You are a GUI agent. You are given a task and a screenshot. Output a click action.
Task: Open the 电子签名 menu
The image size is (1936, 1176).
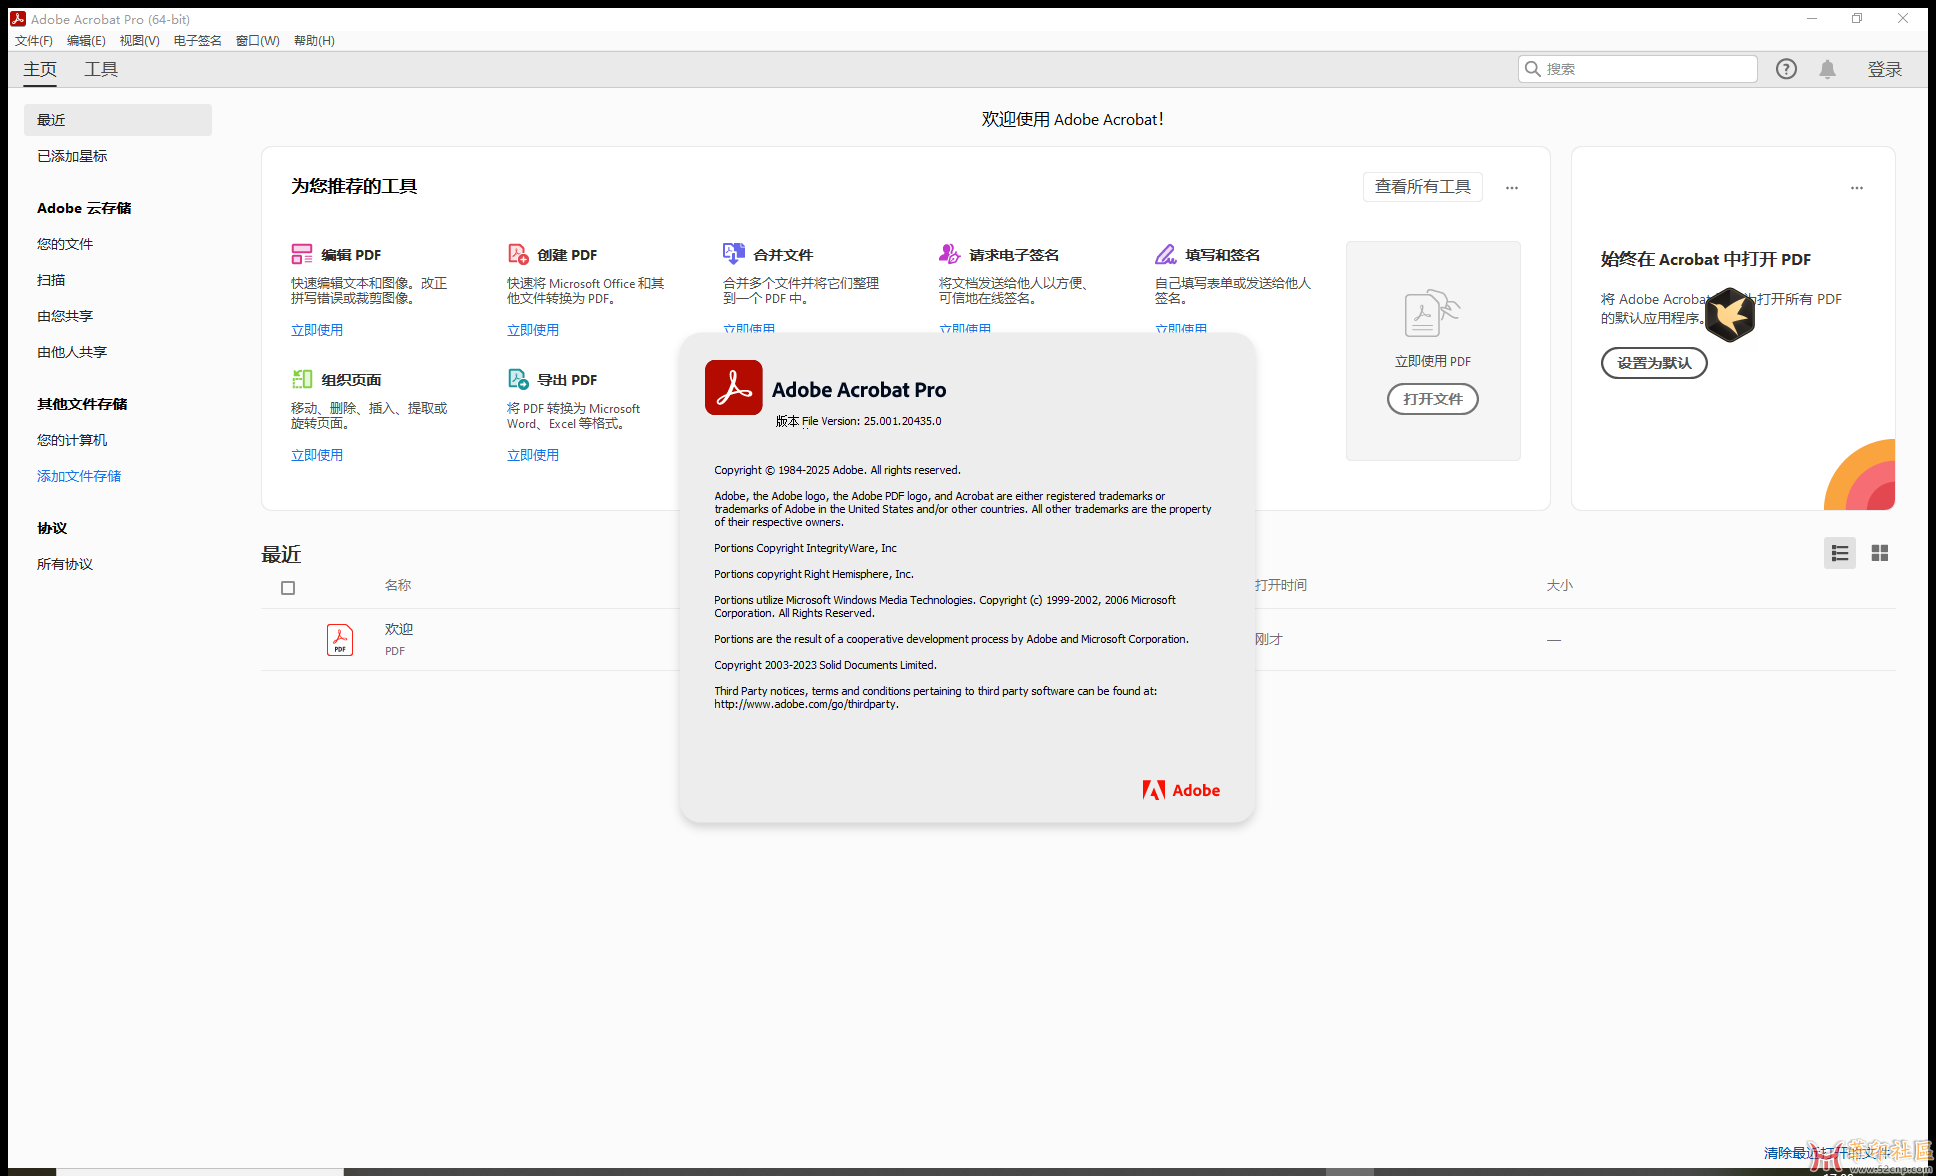[x=198, y=41]
